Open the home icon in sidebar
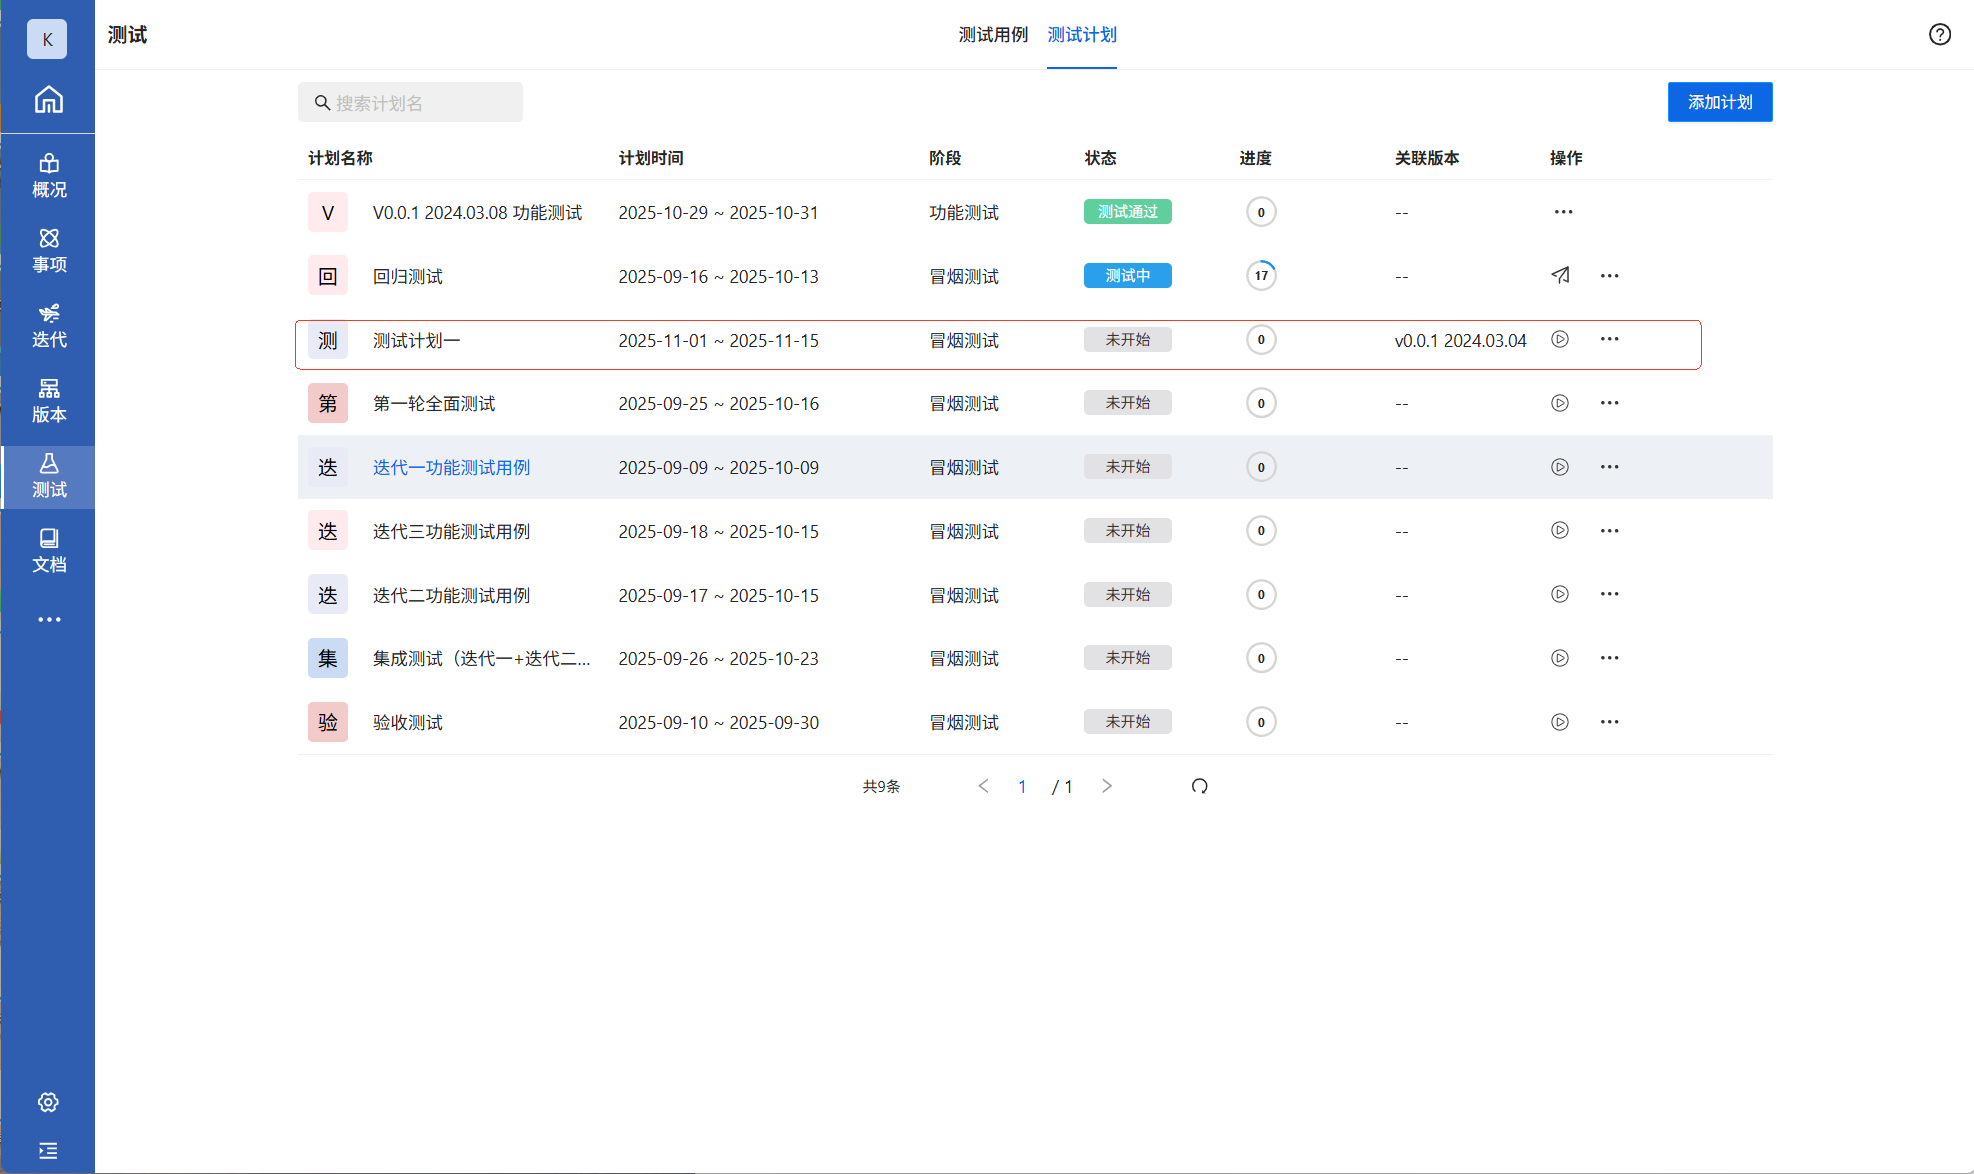The image size is (1974, 1174). pos(48,100)
